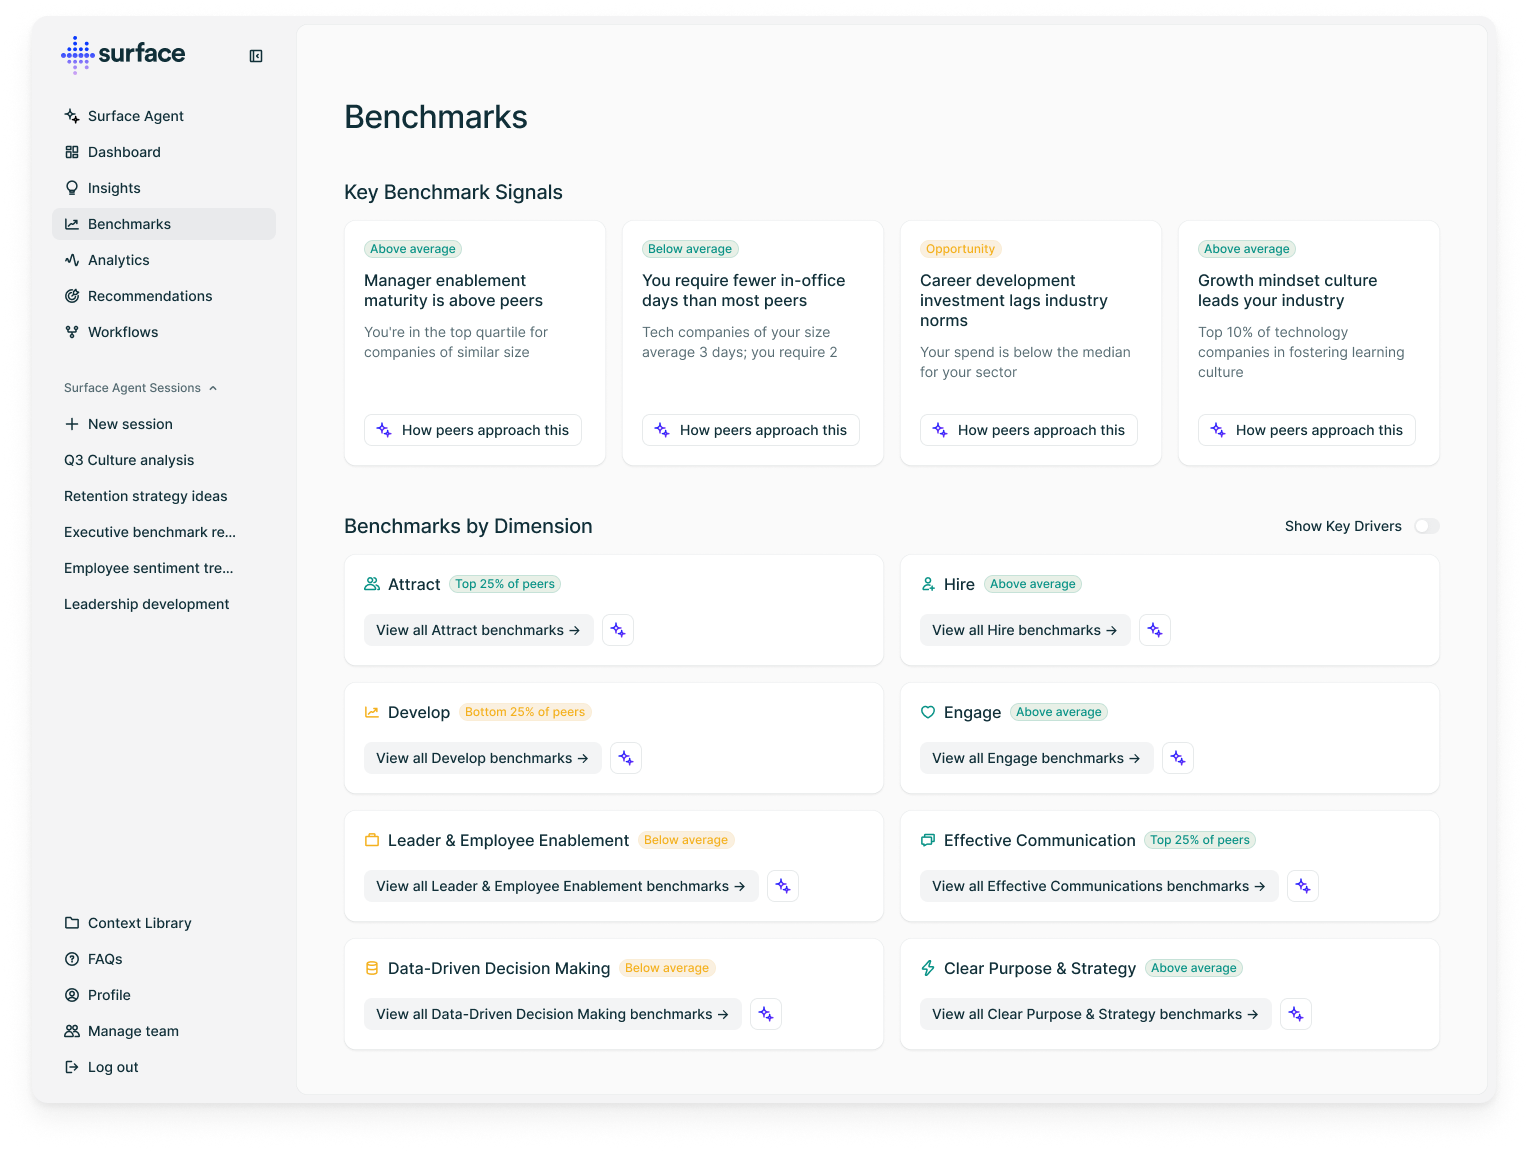The height and width of the screenshot is (1151, 1528).
Task: Click sparkle icon beside Data-Driven Decision Making
Action: 766,1014
